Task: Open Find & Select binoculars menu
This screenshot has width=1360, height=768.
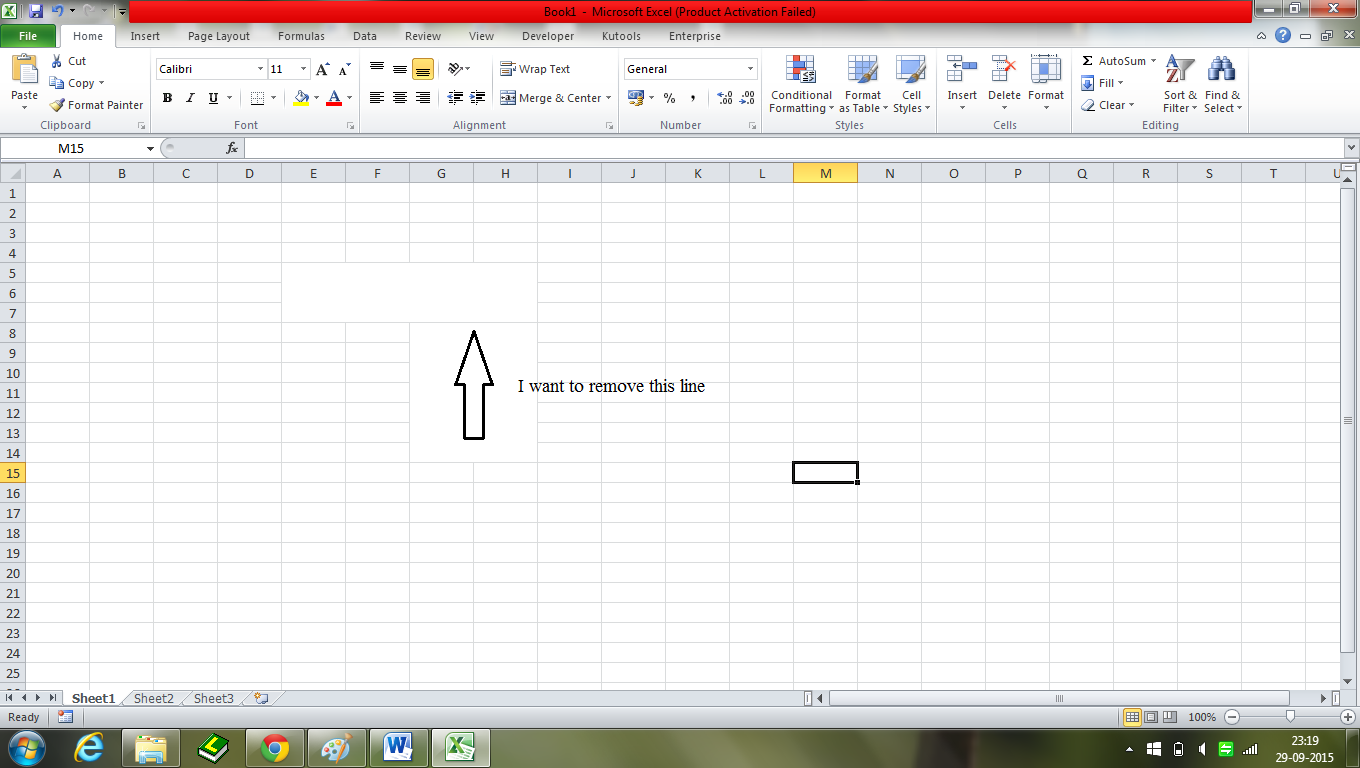Action: coord(1222,84)
